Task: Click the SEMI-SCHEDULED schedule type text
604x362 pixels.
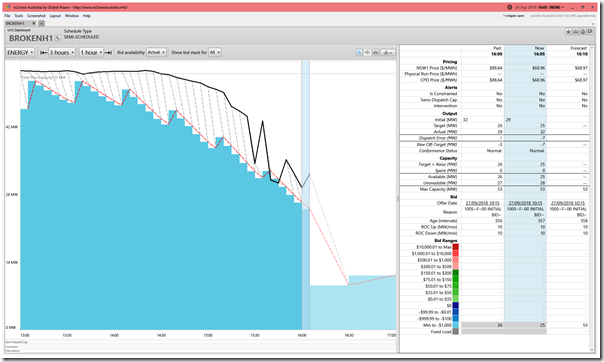Action: point(81,37)
